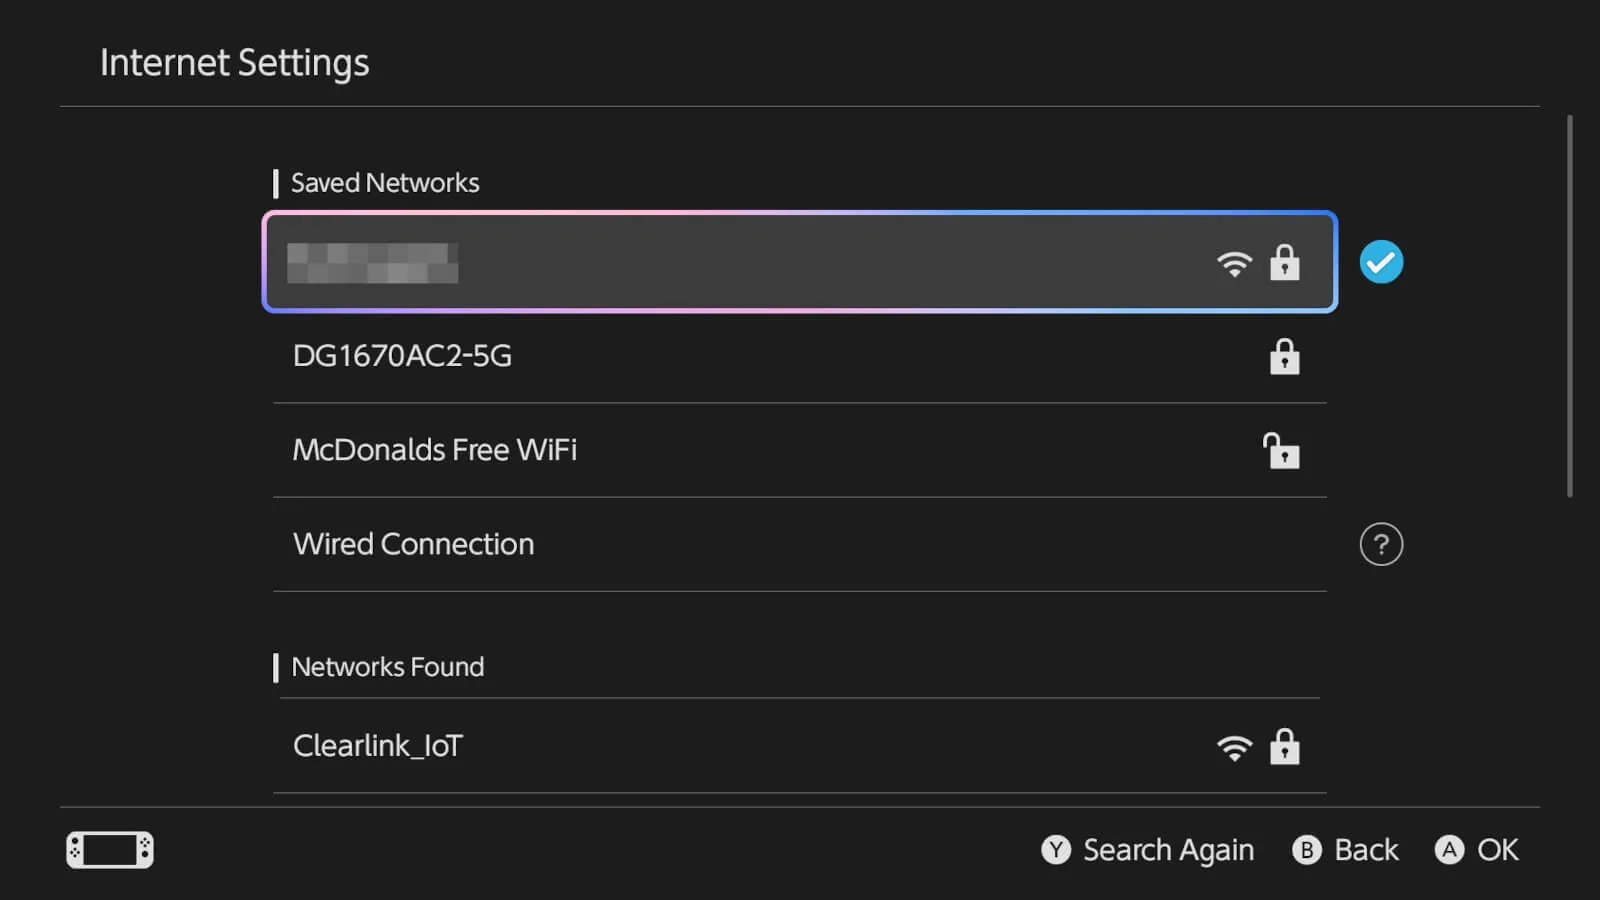Click the lock icon next to Clearlink_IoT
Image resolution: width=1600 pixels, height=900 pixels.
1285,747
